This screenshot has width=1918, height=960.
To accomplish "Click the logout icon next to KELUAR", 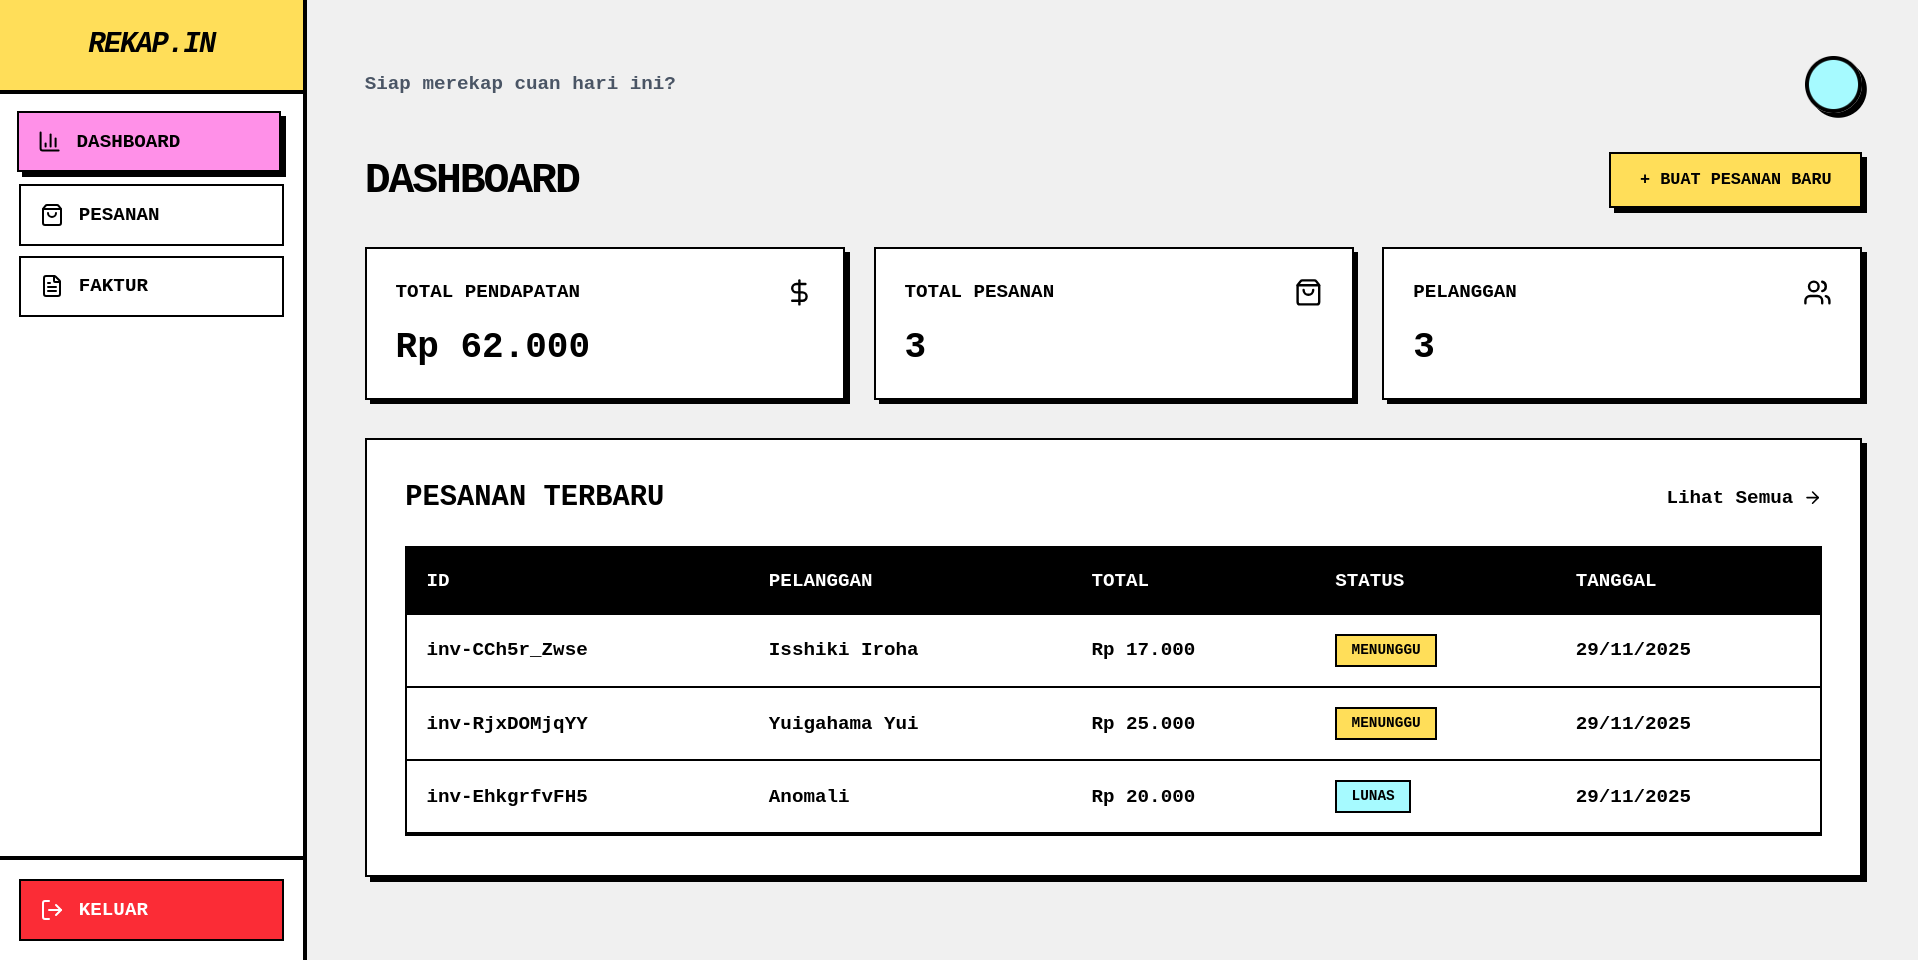I will pyautogui.click(x=51, y=909).
